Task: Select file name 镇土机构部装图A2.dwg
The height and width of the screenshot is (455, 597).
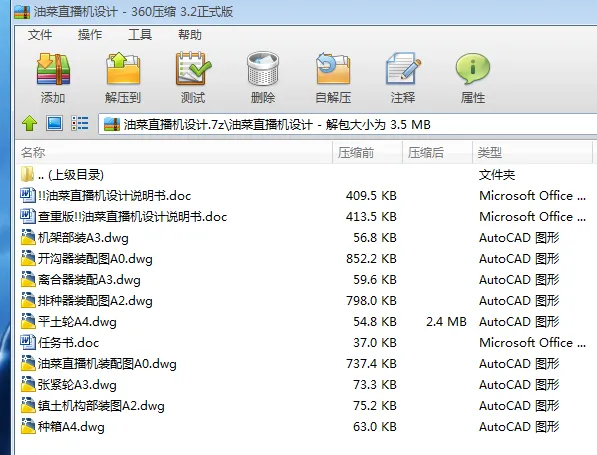Action: tap(101, 406)
